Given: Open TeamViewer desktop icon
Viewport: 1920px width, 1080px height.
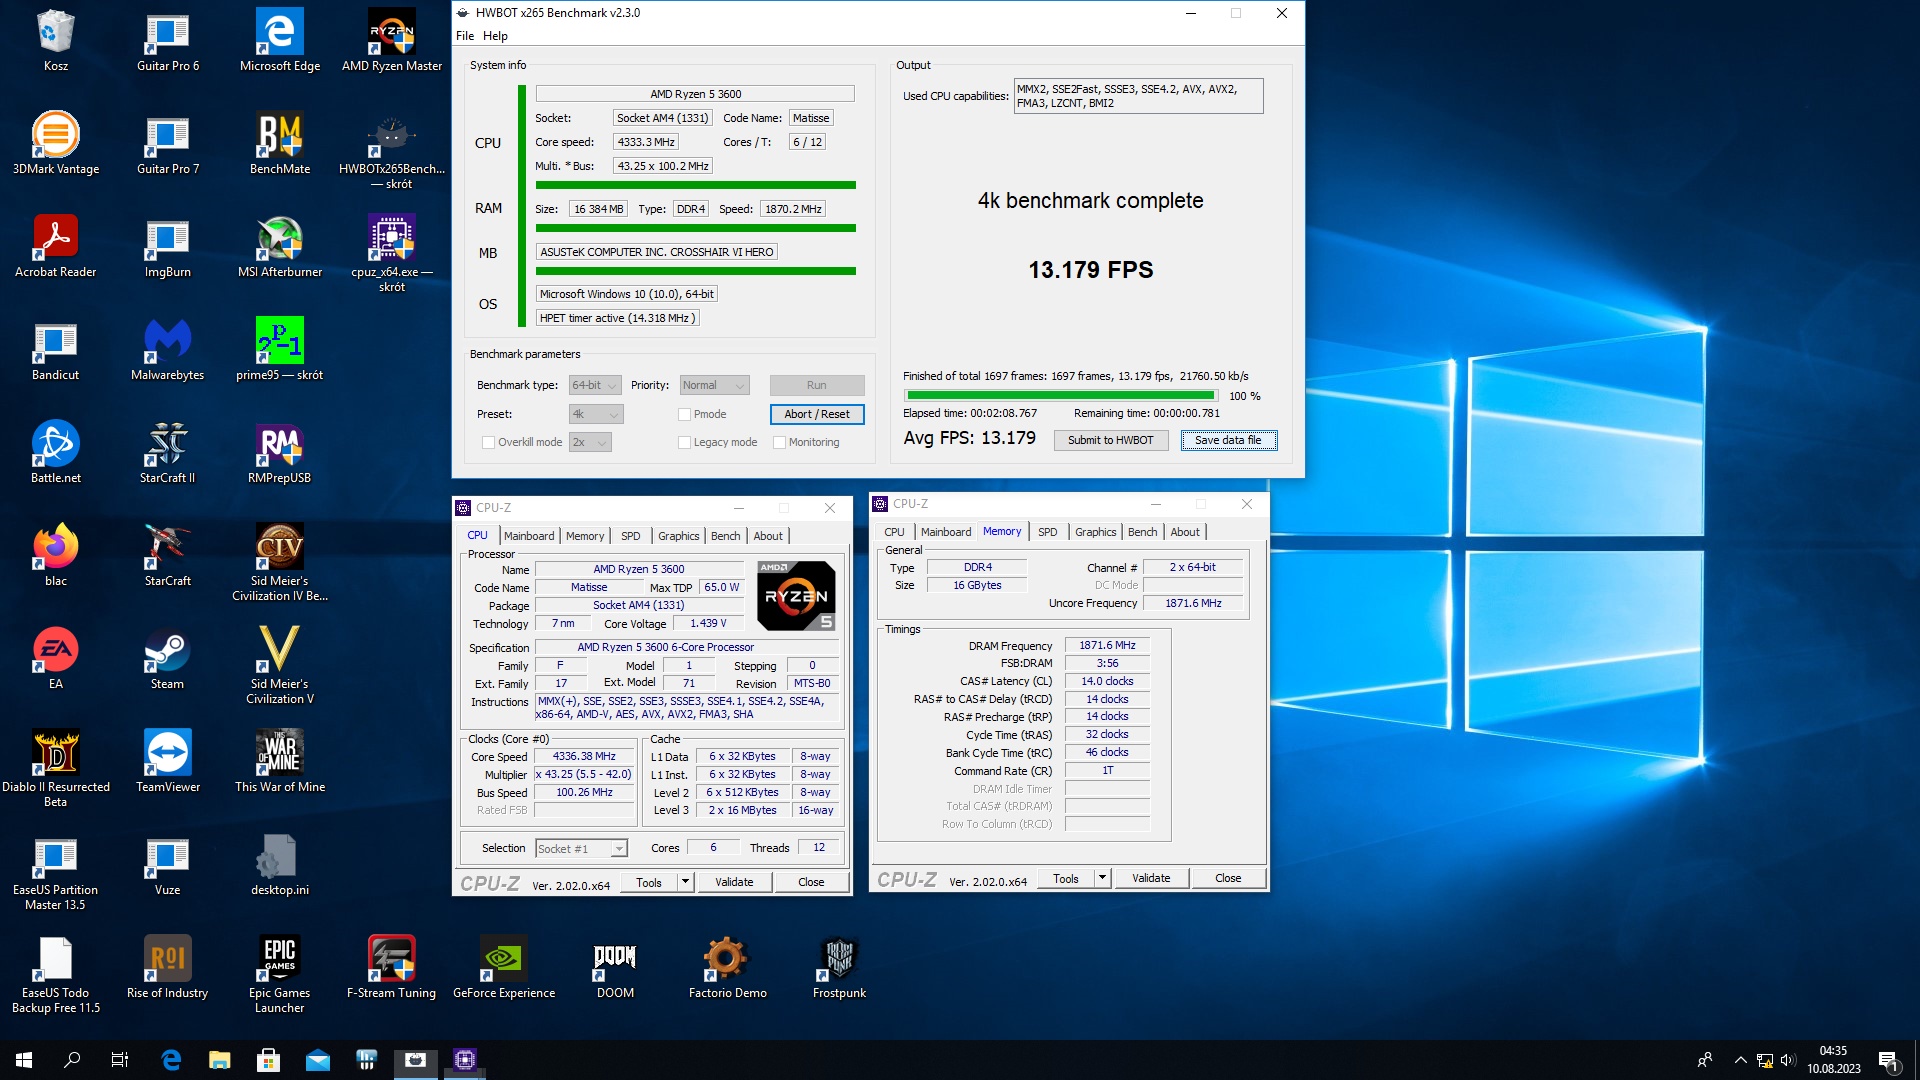Looking at the screenshot, I should click(x=168, y=762).
